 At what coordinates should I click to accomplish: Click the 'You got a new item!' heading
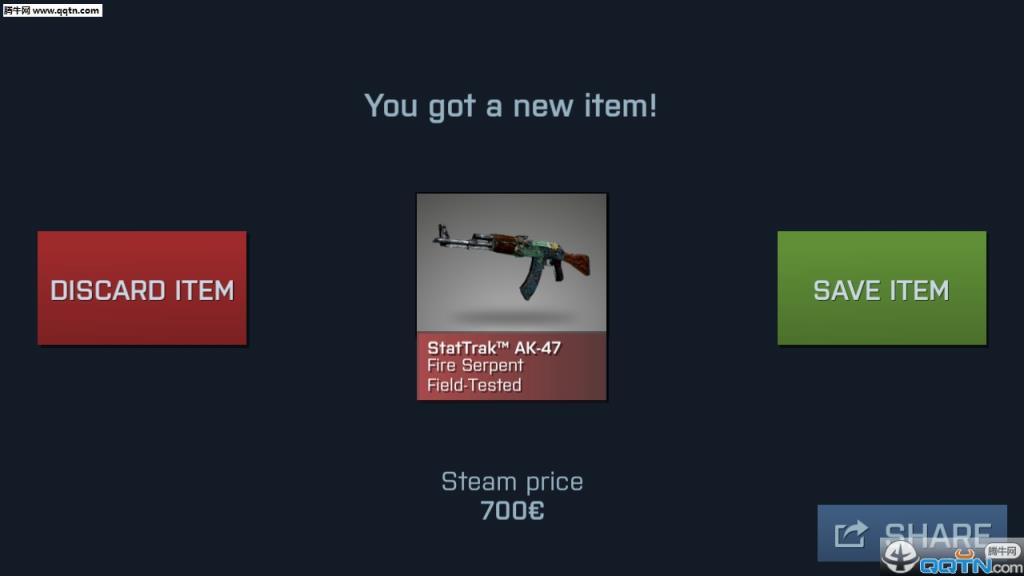click(x=510, y=106)
